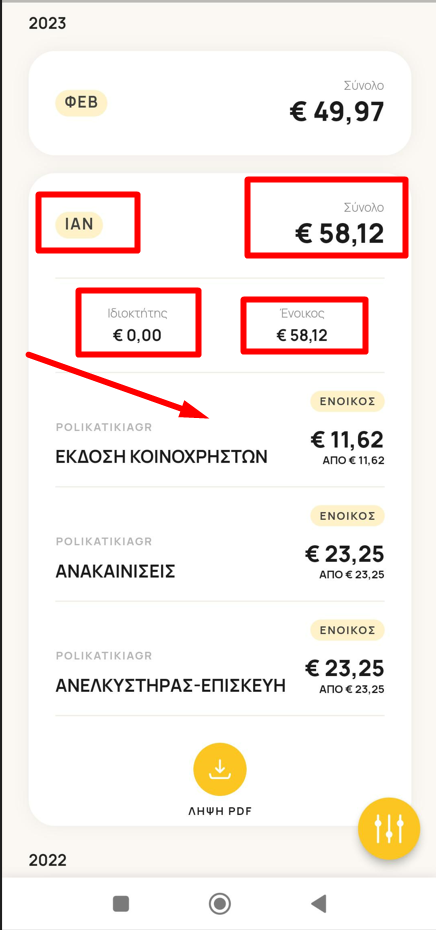Image resolution: width=436 pixels, height=930 pixels.
Task: Select the Ένοικος € 58,12 amount
Action: [x=303, y=336]
